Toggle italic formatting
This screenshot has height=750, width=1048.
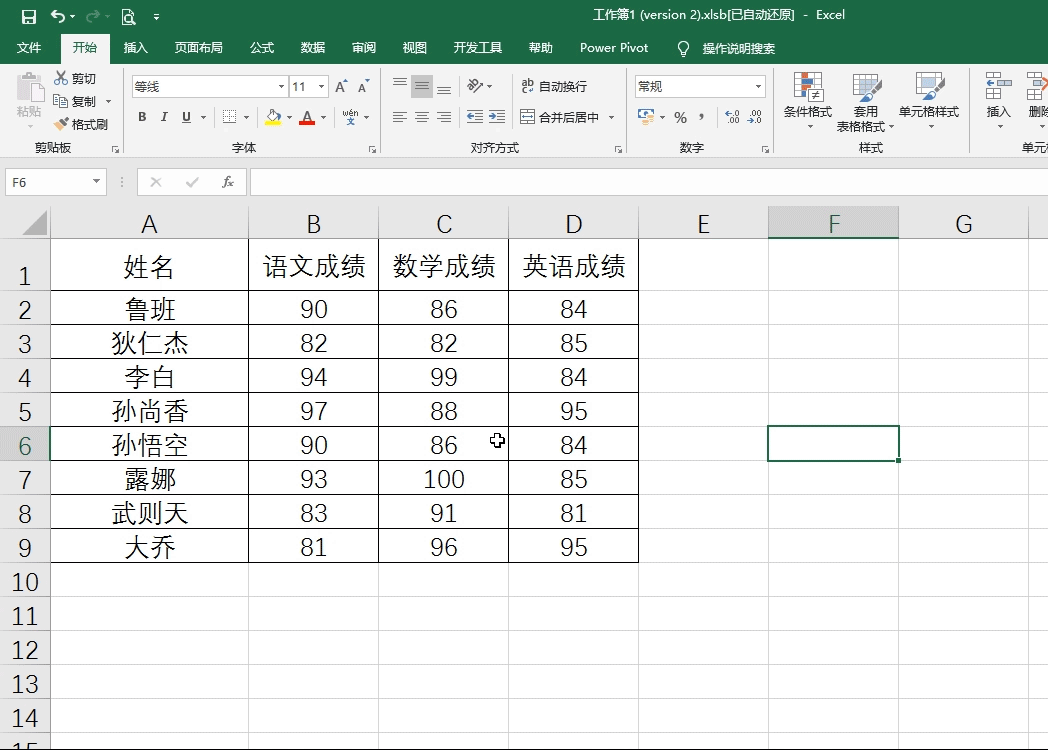pos(164,117)
